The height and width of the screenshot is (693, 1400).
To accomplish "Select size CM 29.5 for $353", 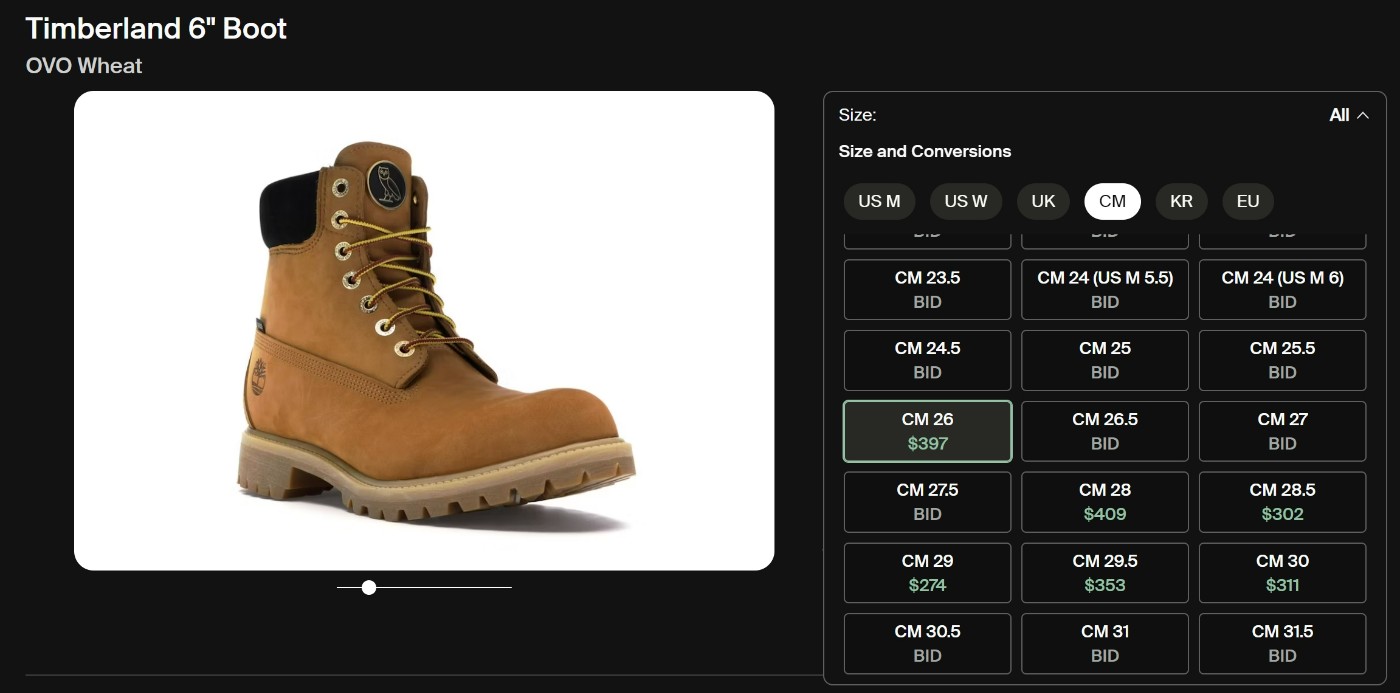I will pos(1104,573).
